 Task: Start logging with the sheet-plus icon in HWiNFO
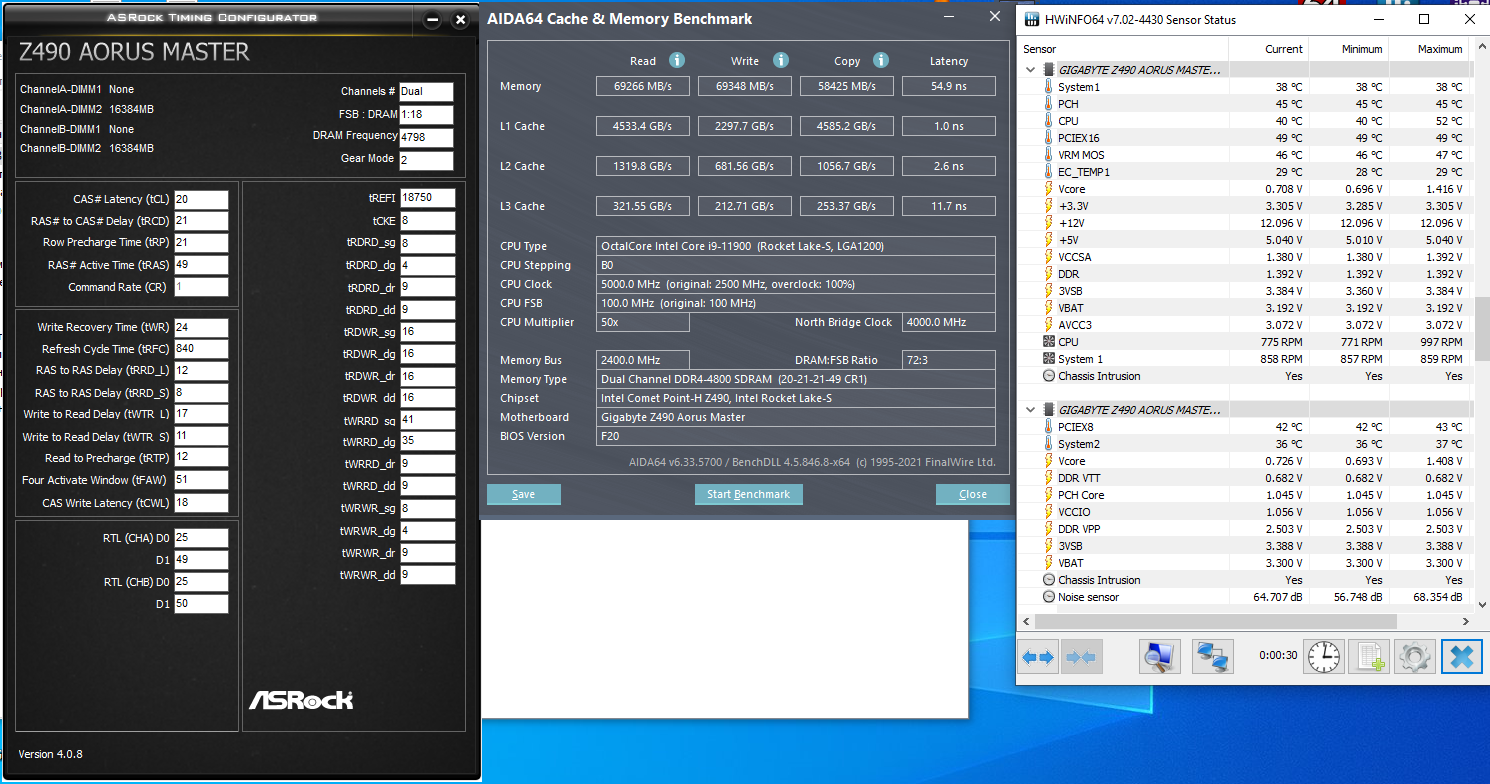pyautogui.click(x=1369, y=657)
